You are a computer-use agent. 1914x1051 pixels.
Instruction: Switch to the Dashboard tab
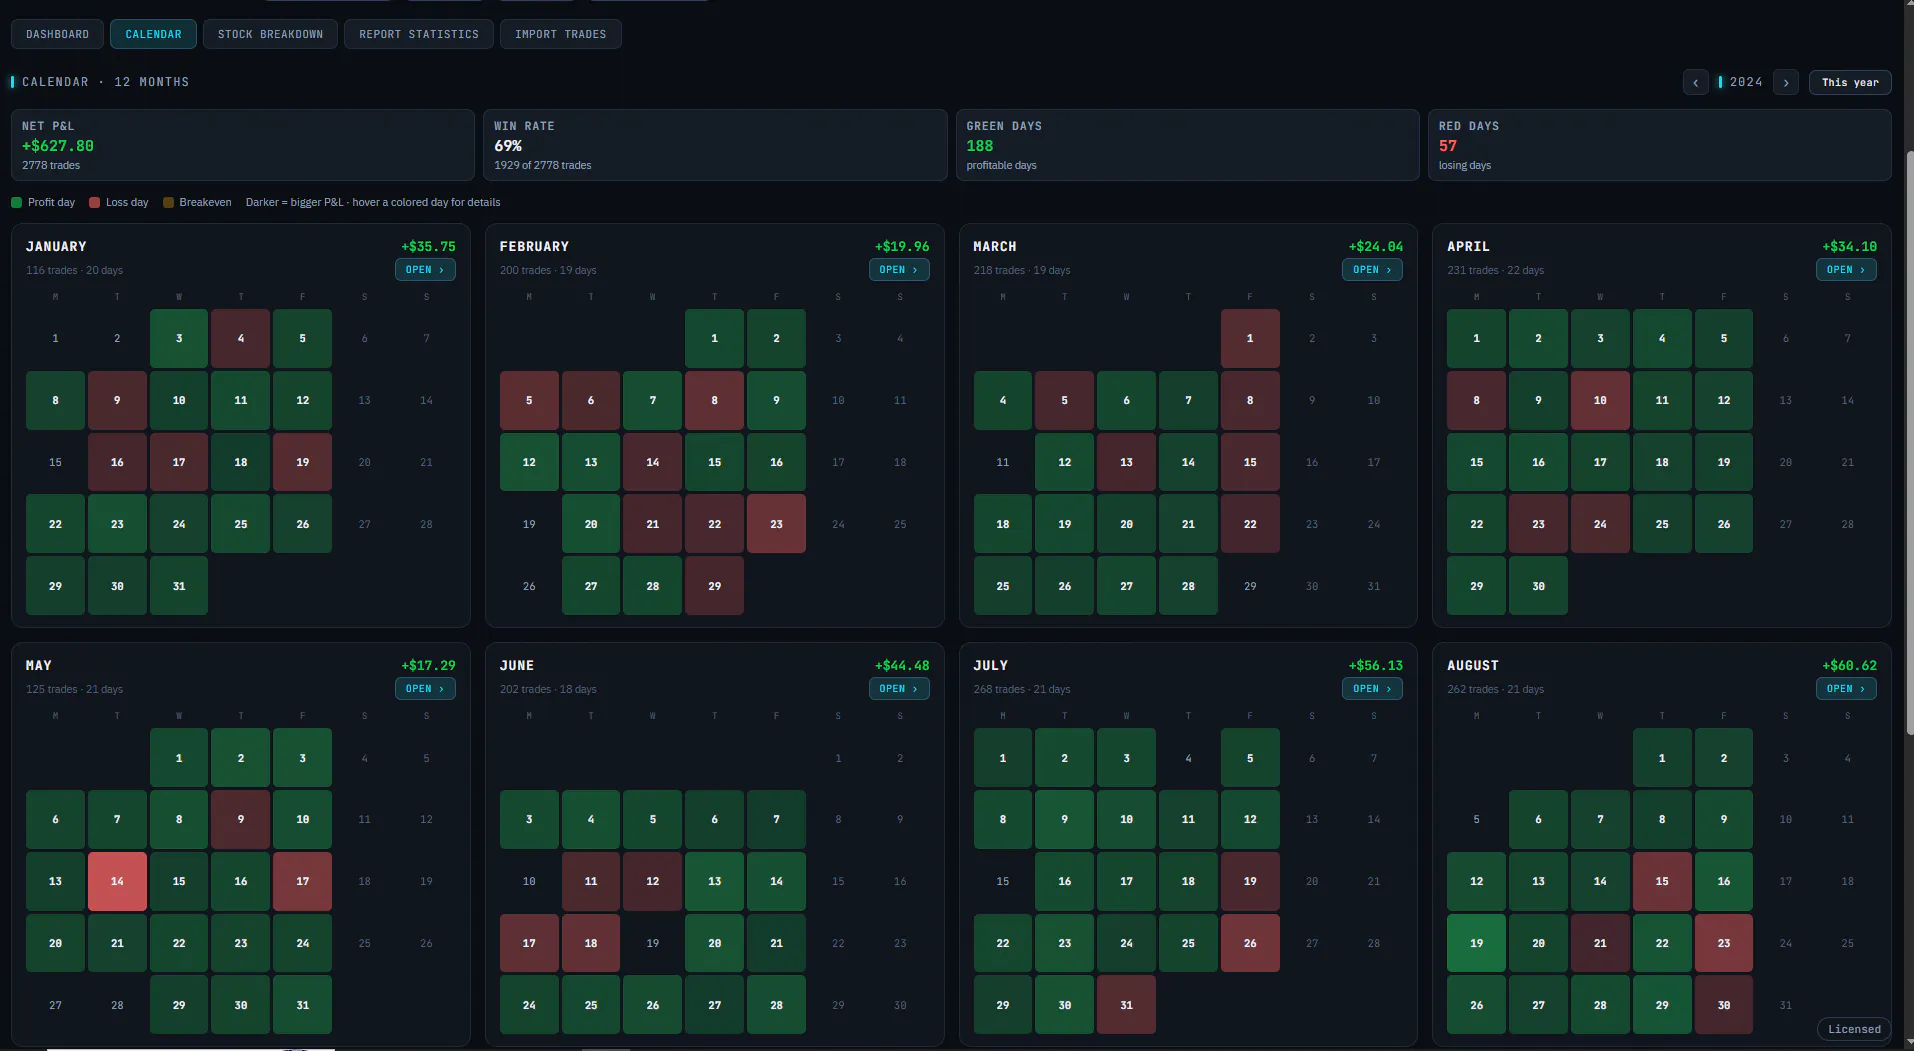click(x=57, y=34)
